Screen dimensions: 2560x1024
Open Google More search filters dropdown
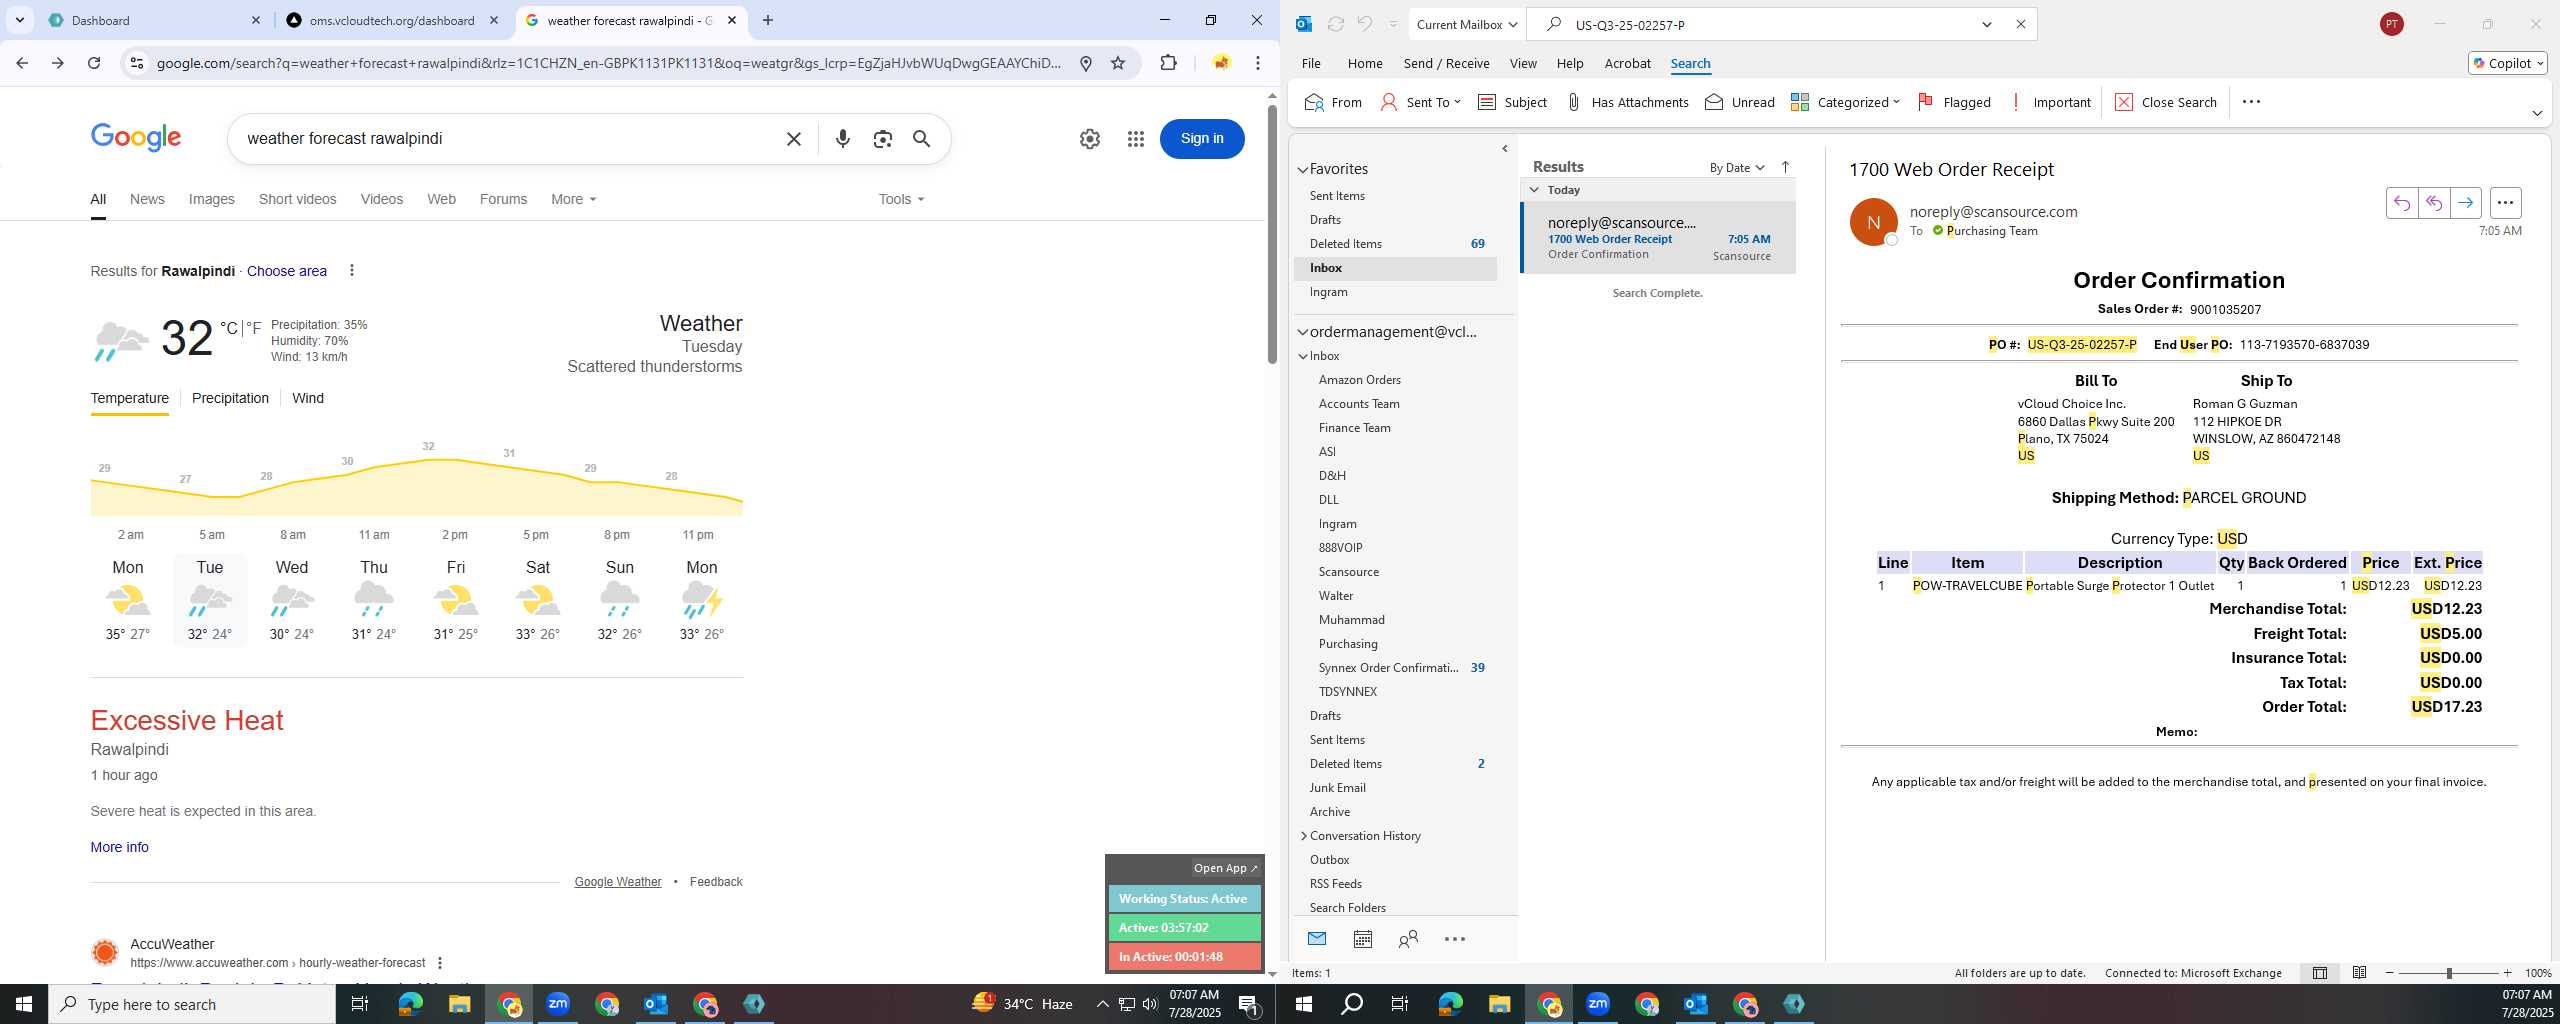tap(573, 199)
